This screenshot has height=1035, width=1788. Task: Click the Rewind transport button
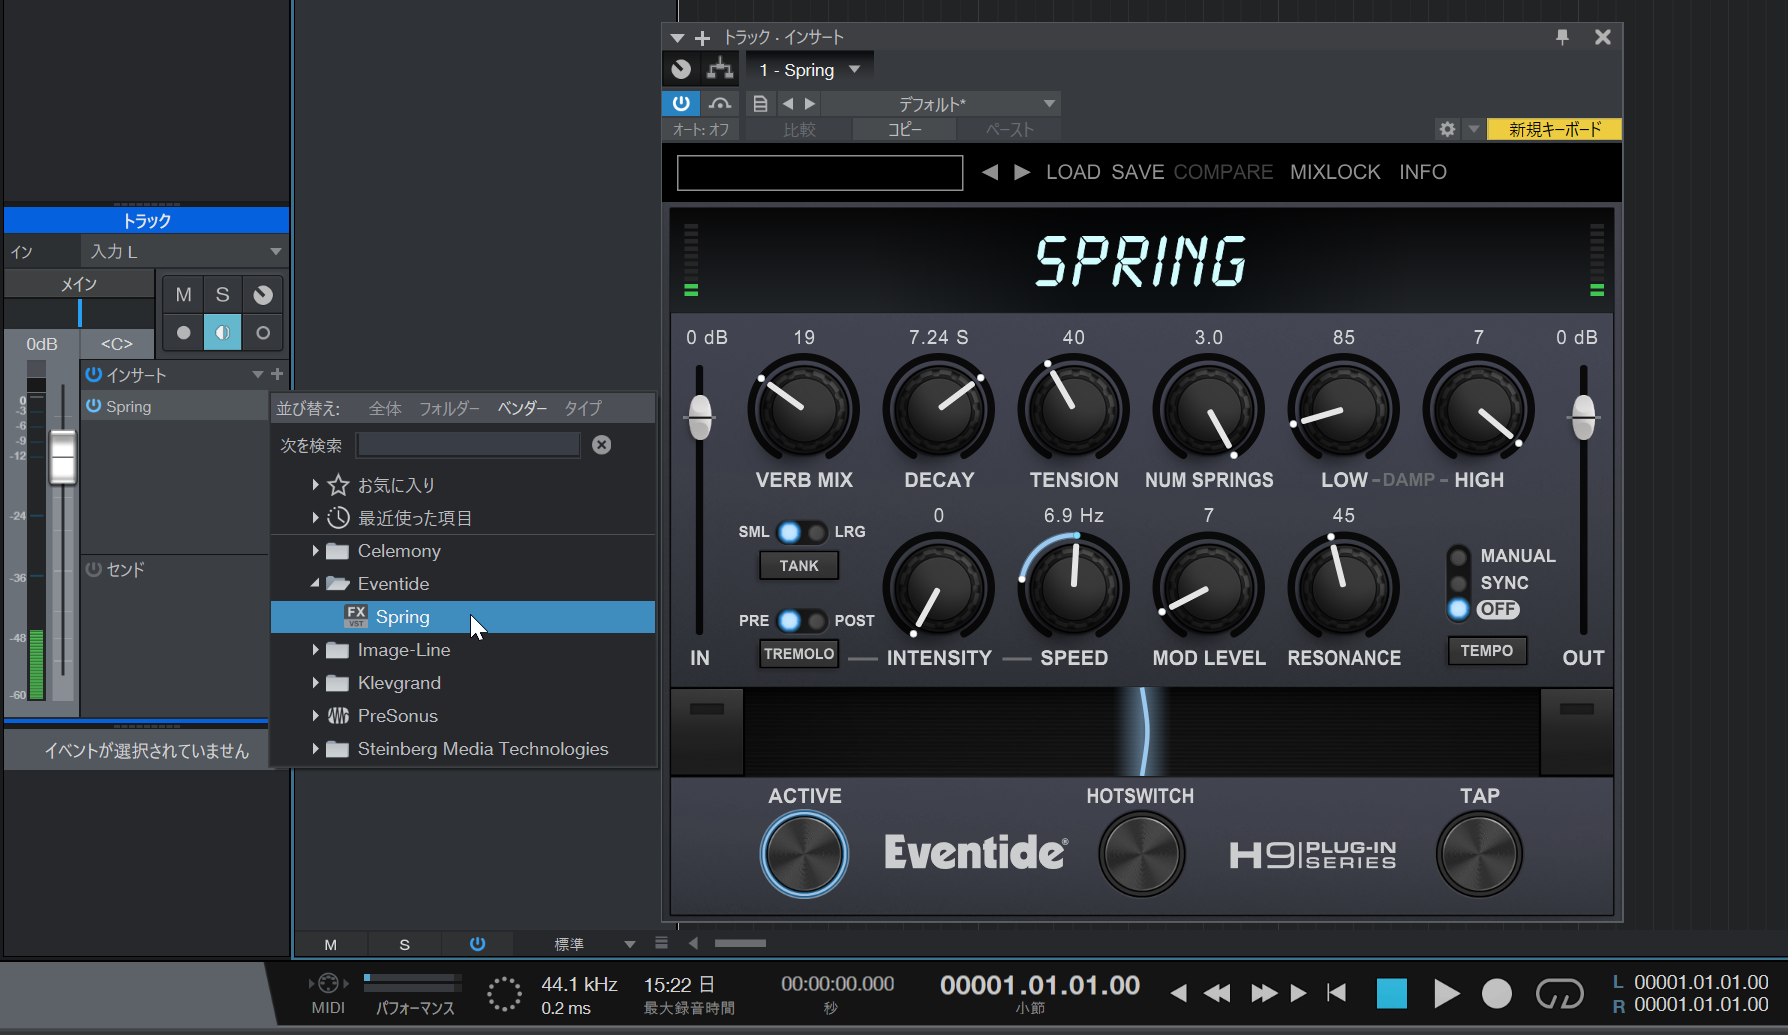click(1217, 993)
